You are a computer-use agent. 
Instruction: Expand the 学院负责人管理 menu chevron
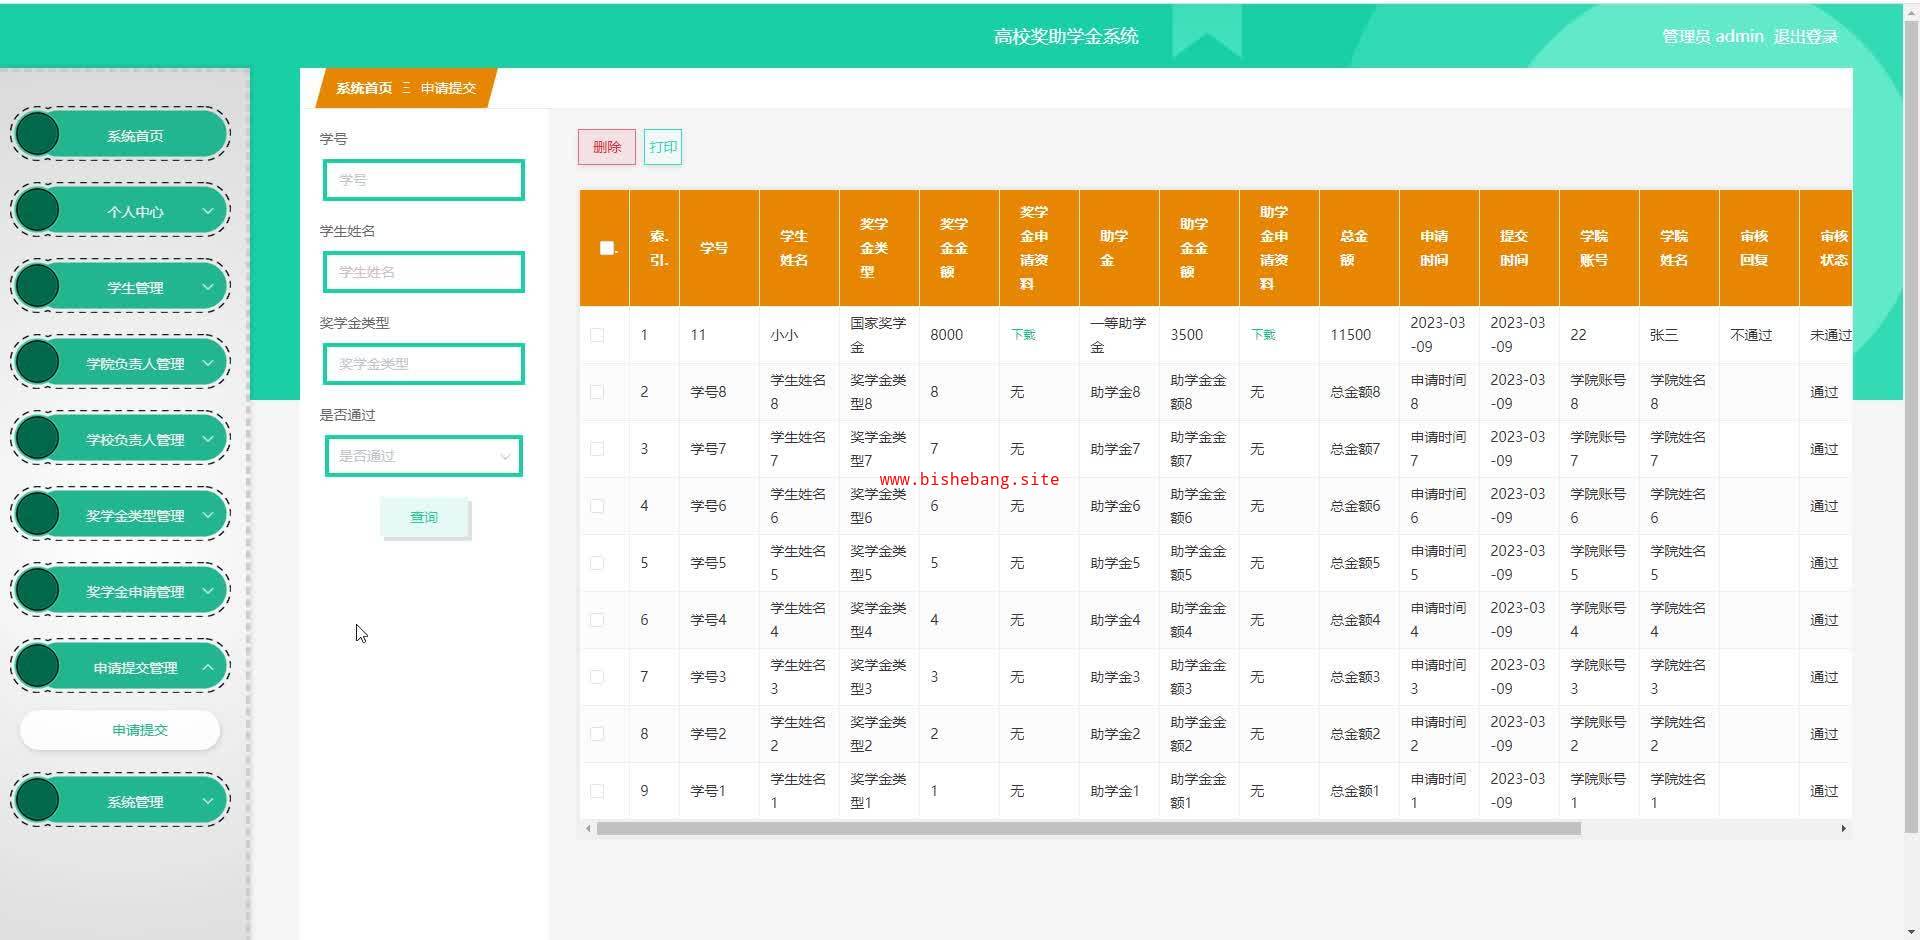point(208,363)
